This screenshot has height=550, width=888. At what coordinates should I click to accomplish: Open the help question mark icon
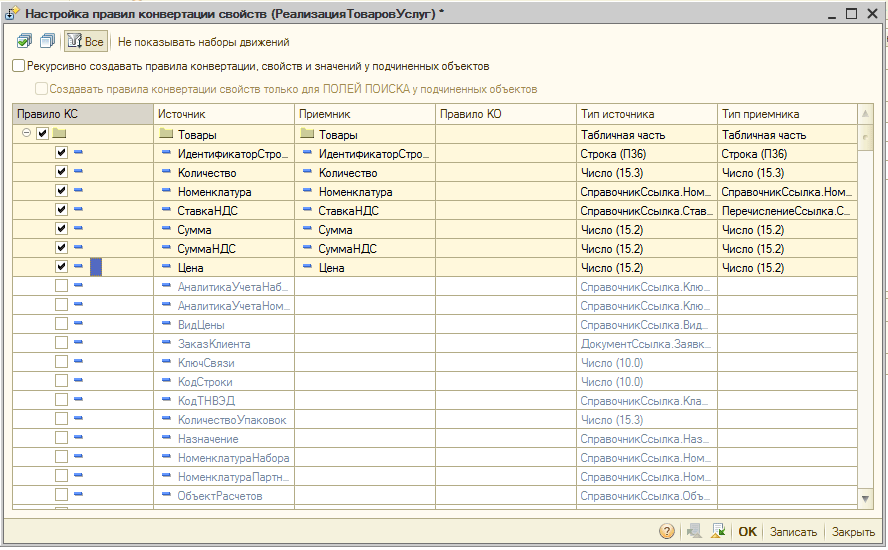point(667,531)
